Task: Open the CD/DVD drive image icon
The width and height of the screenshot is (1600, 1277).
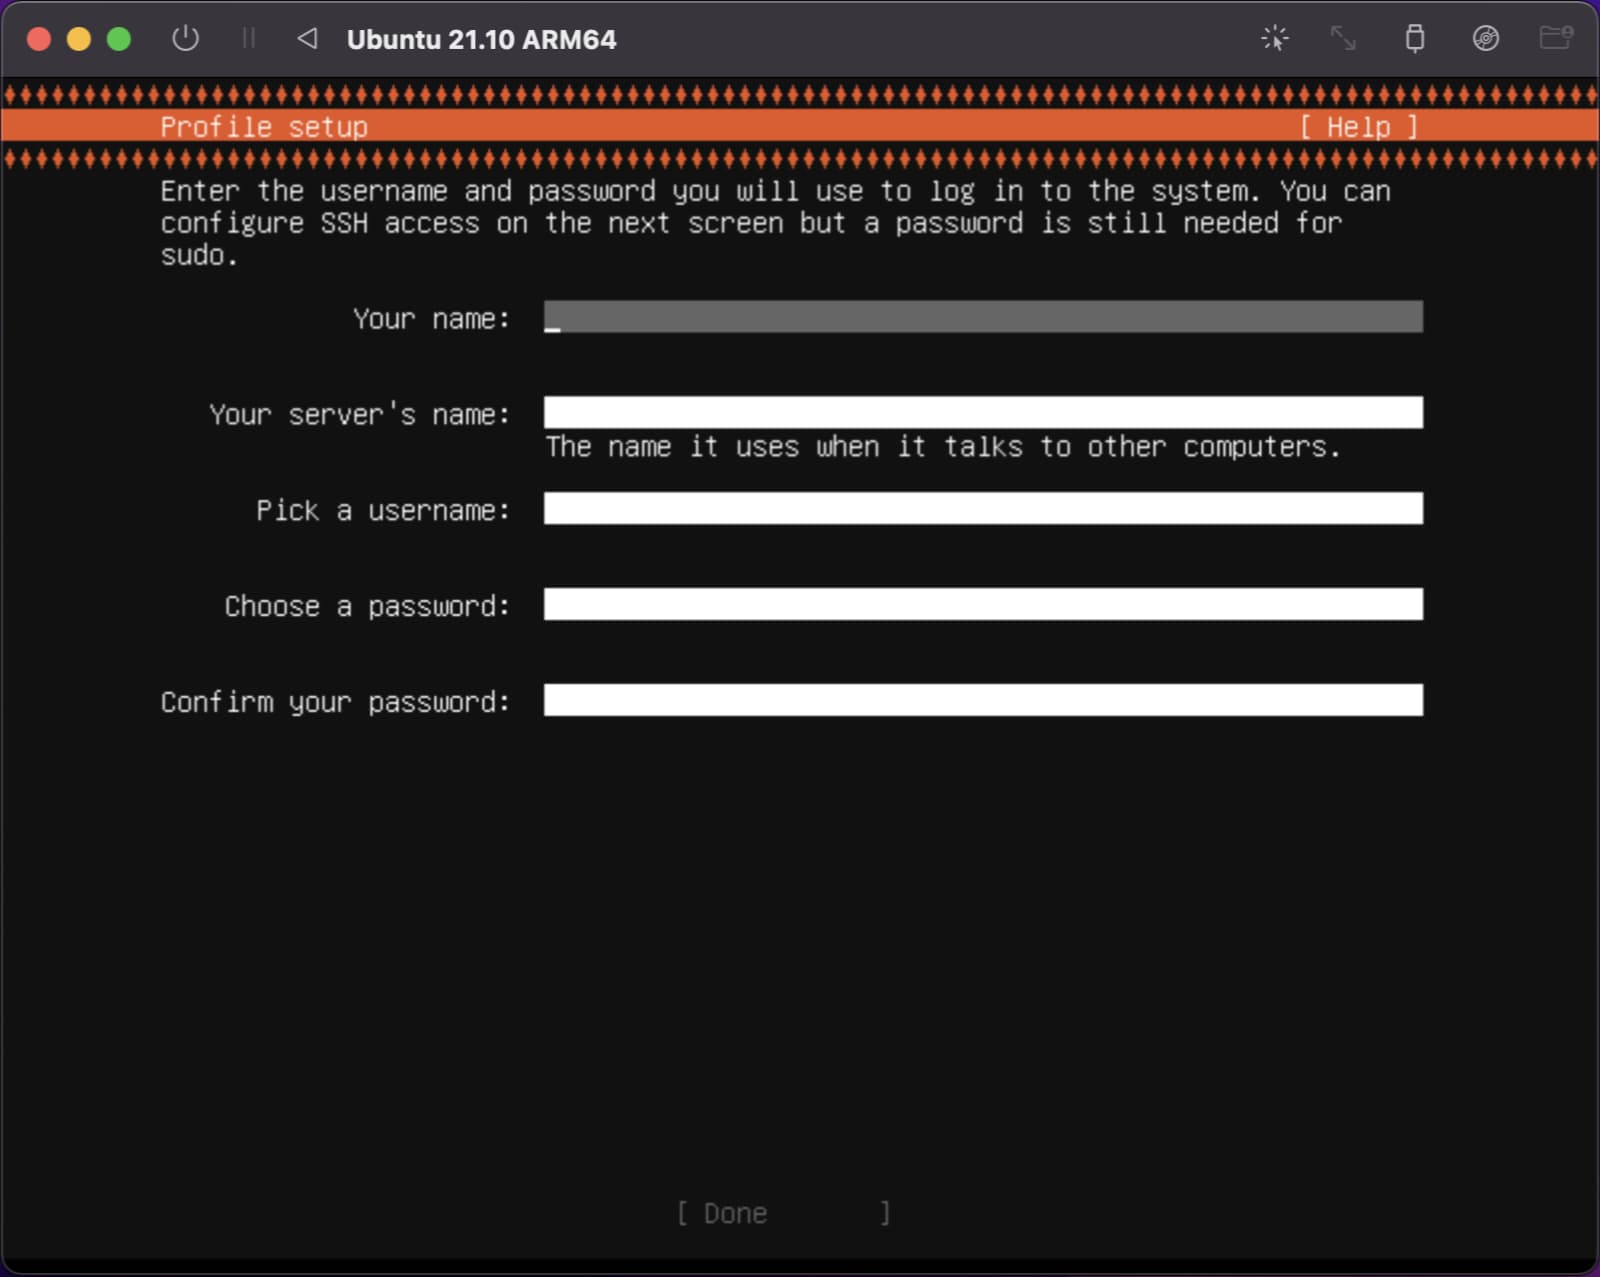Action: 1486,39
